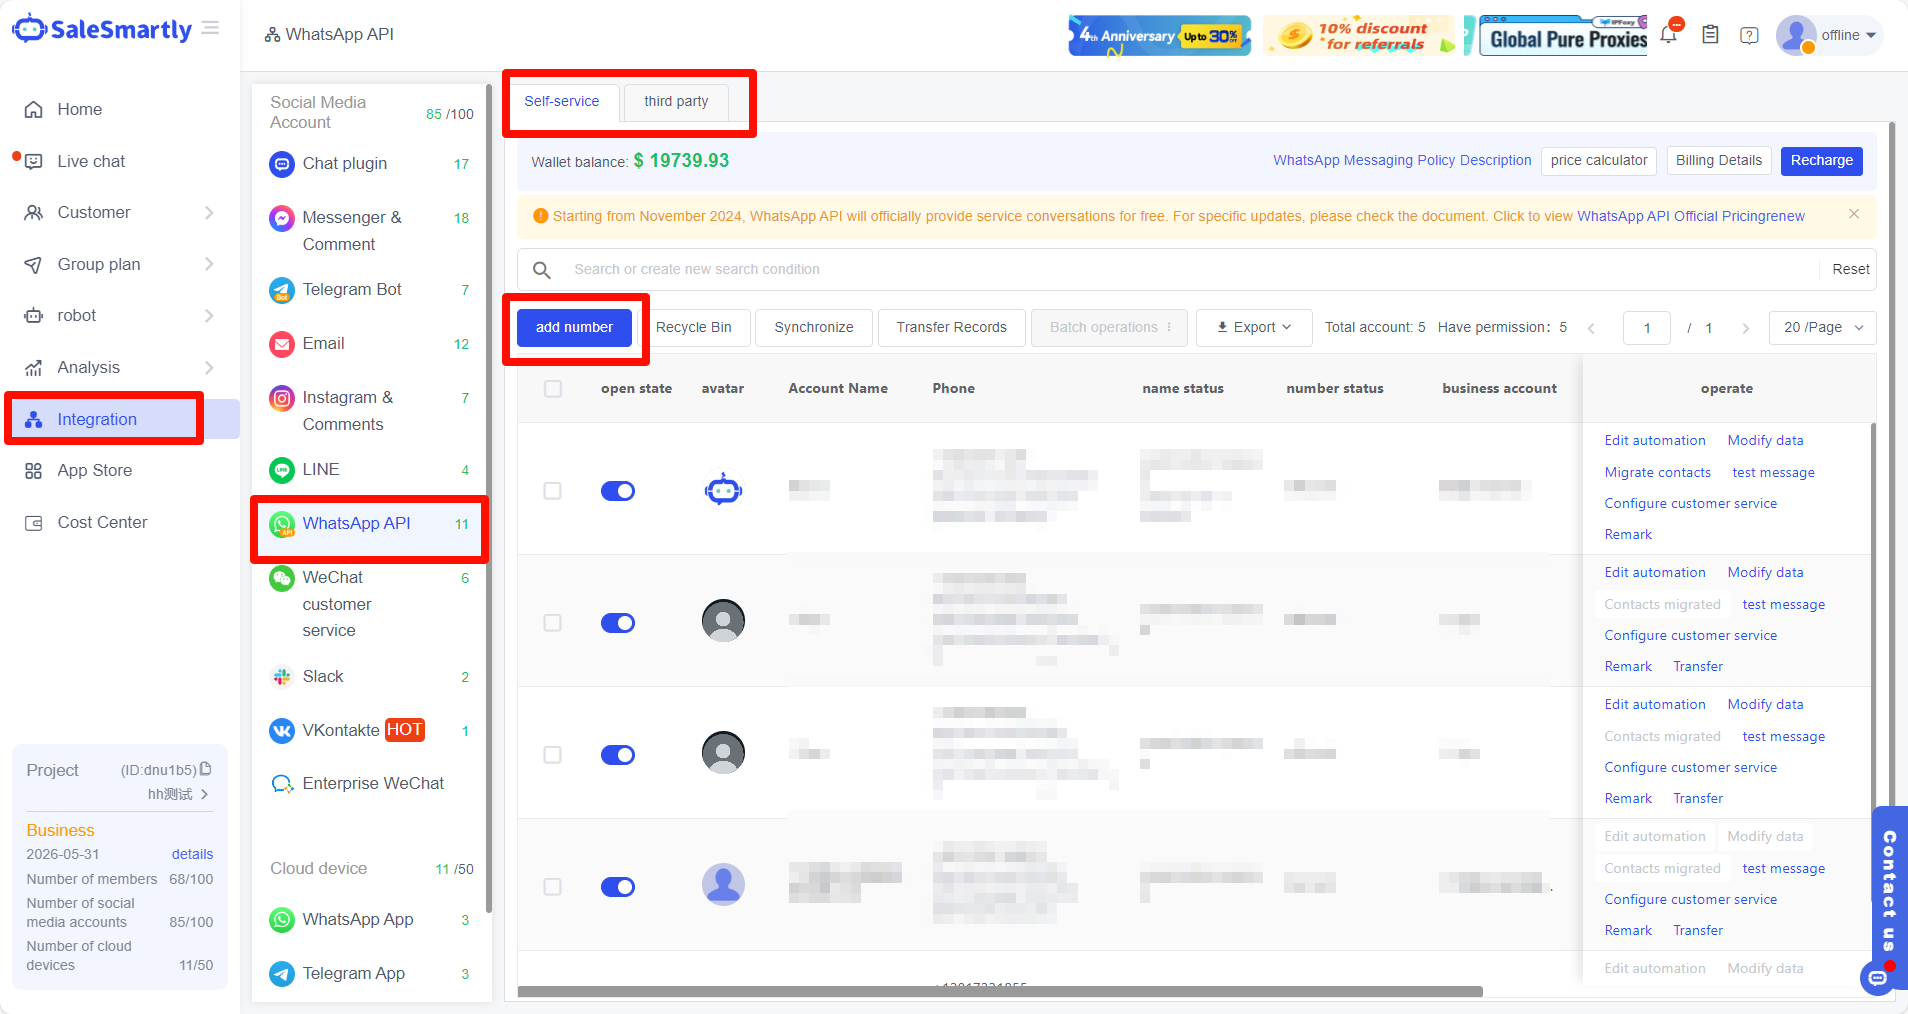Viewport: 1908px width, 1014px height.
Task: Click the page number input box
Action: (1647, 328)
